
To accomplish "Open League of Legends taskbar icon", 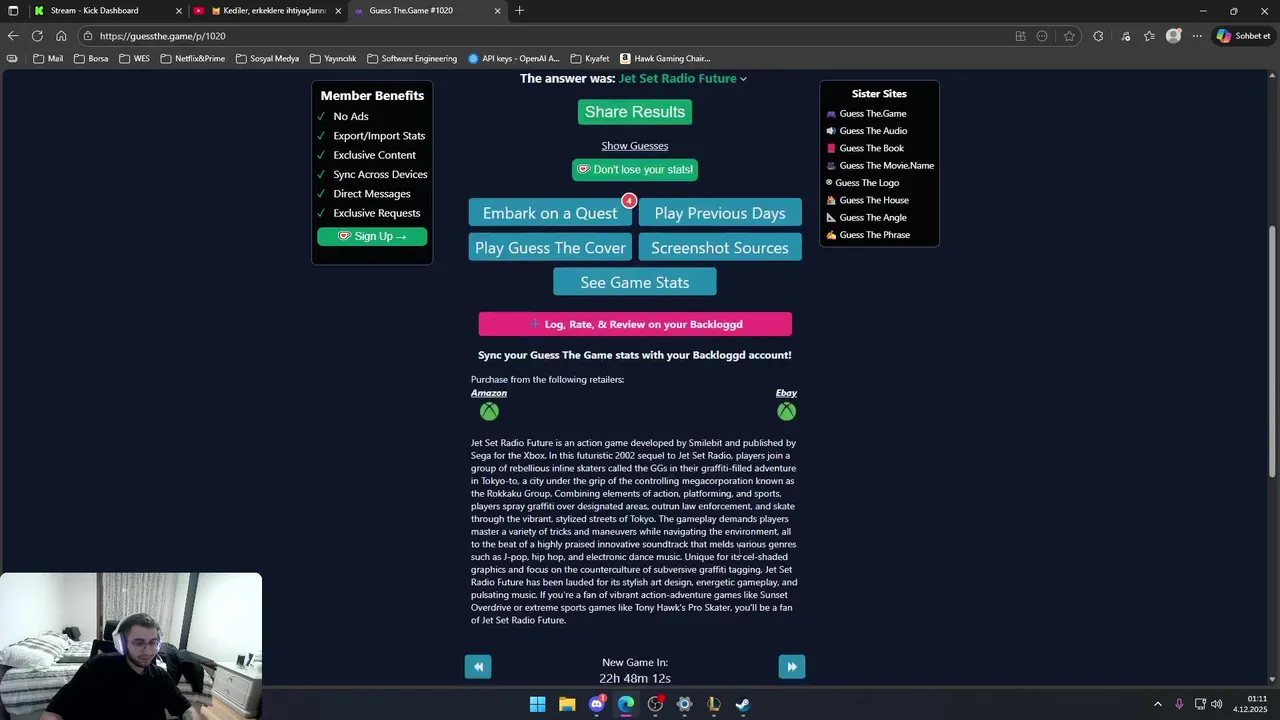I will pos(714,704).
